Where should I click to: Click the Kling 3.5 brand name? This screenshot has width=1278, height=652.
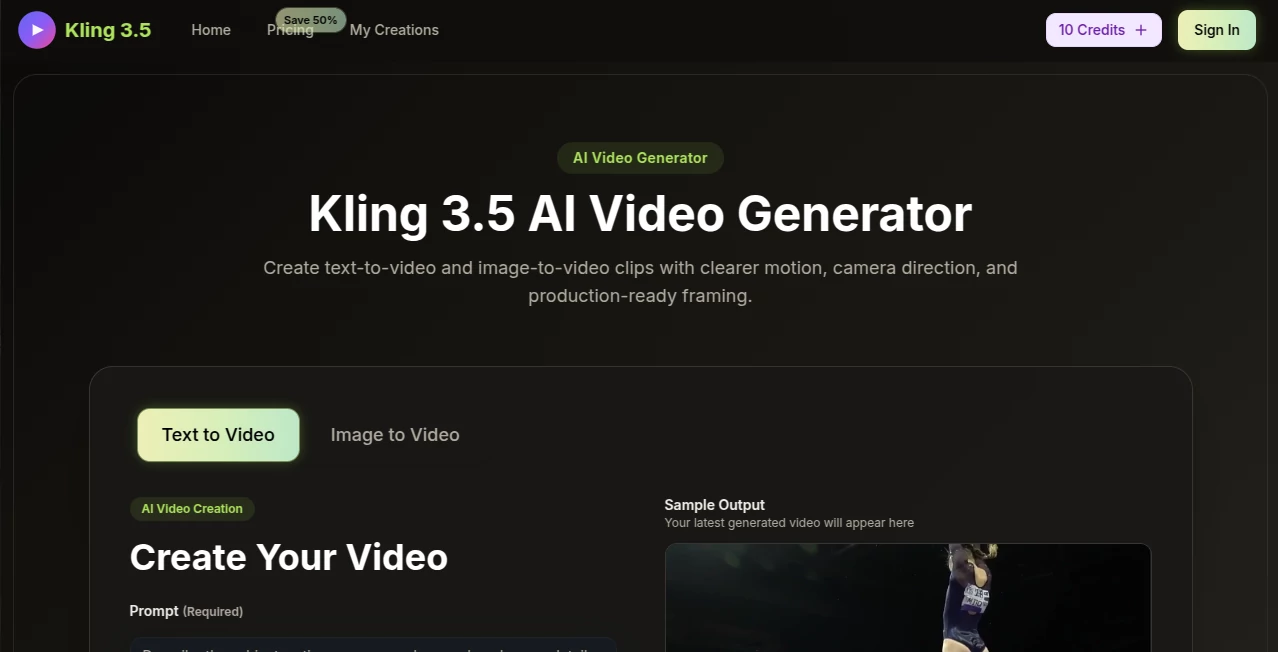pyautogui.click(x=108, y=30)
